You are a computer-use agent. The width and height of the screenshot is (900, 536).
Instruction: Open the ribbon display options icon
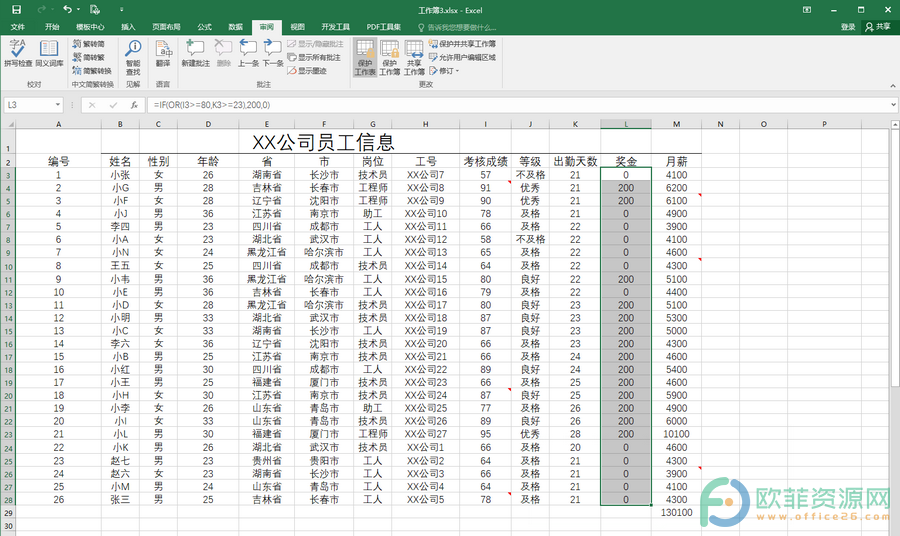tap(806, 10)
